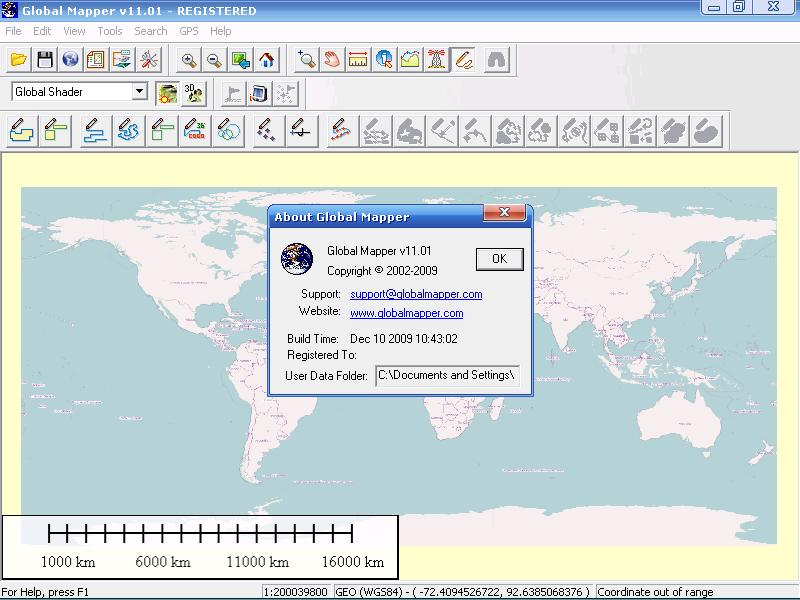The image size is (800, 600).
Task: Open the www.globalmapper.com website link
Action: click(x=407, y=313)
